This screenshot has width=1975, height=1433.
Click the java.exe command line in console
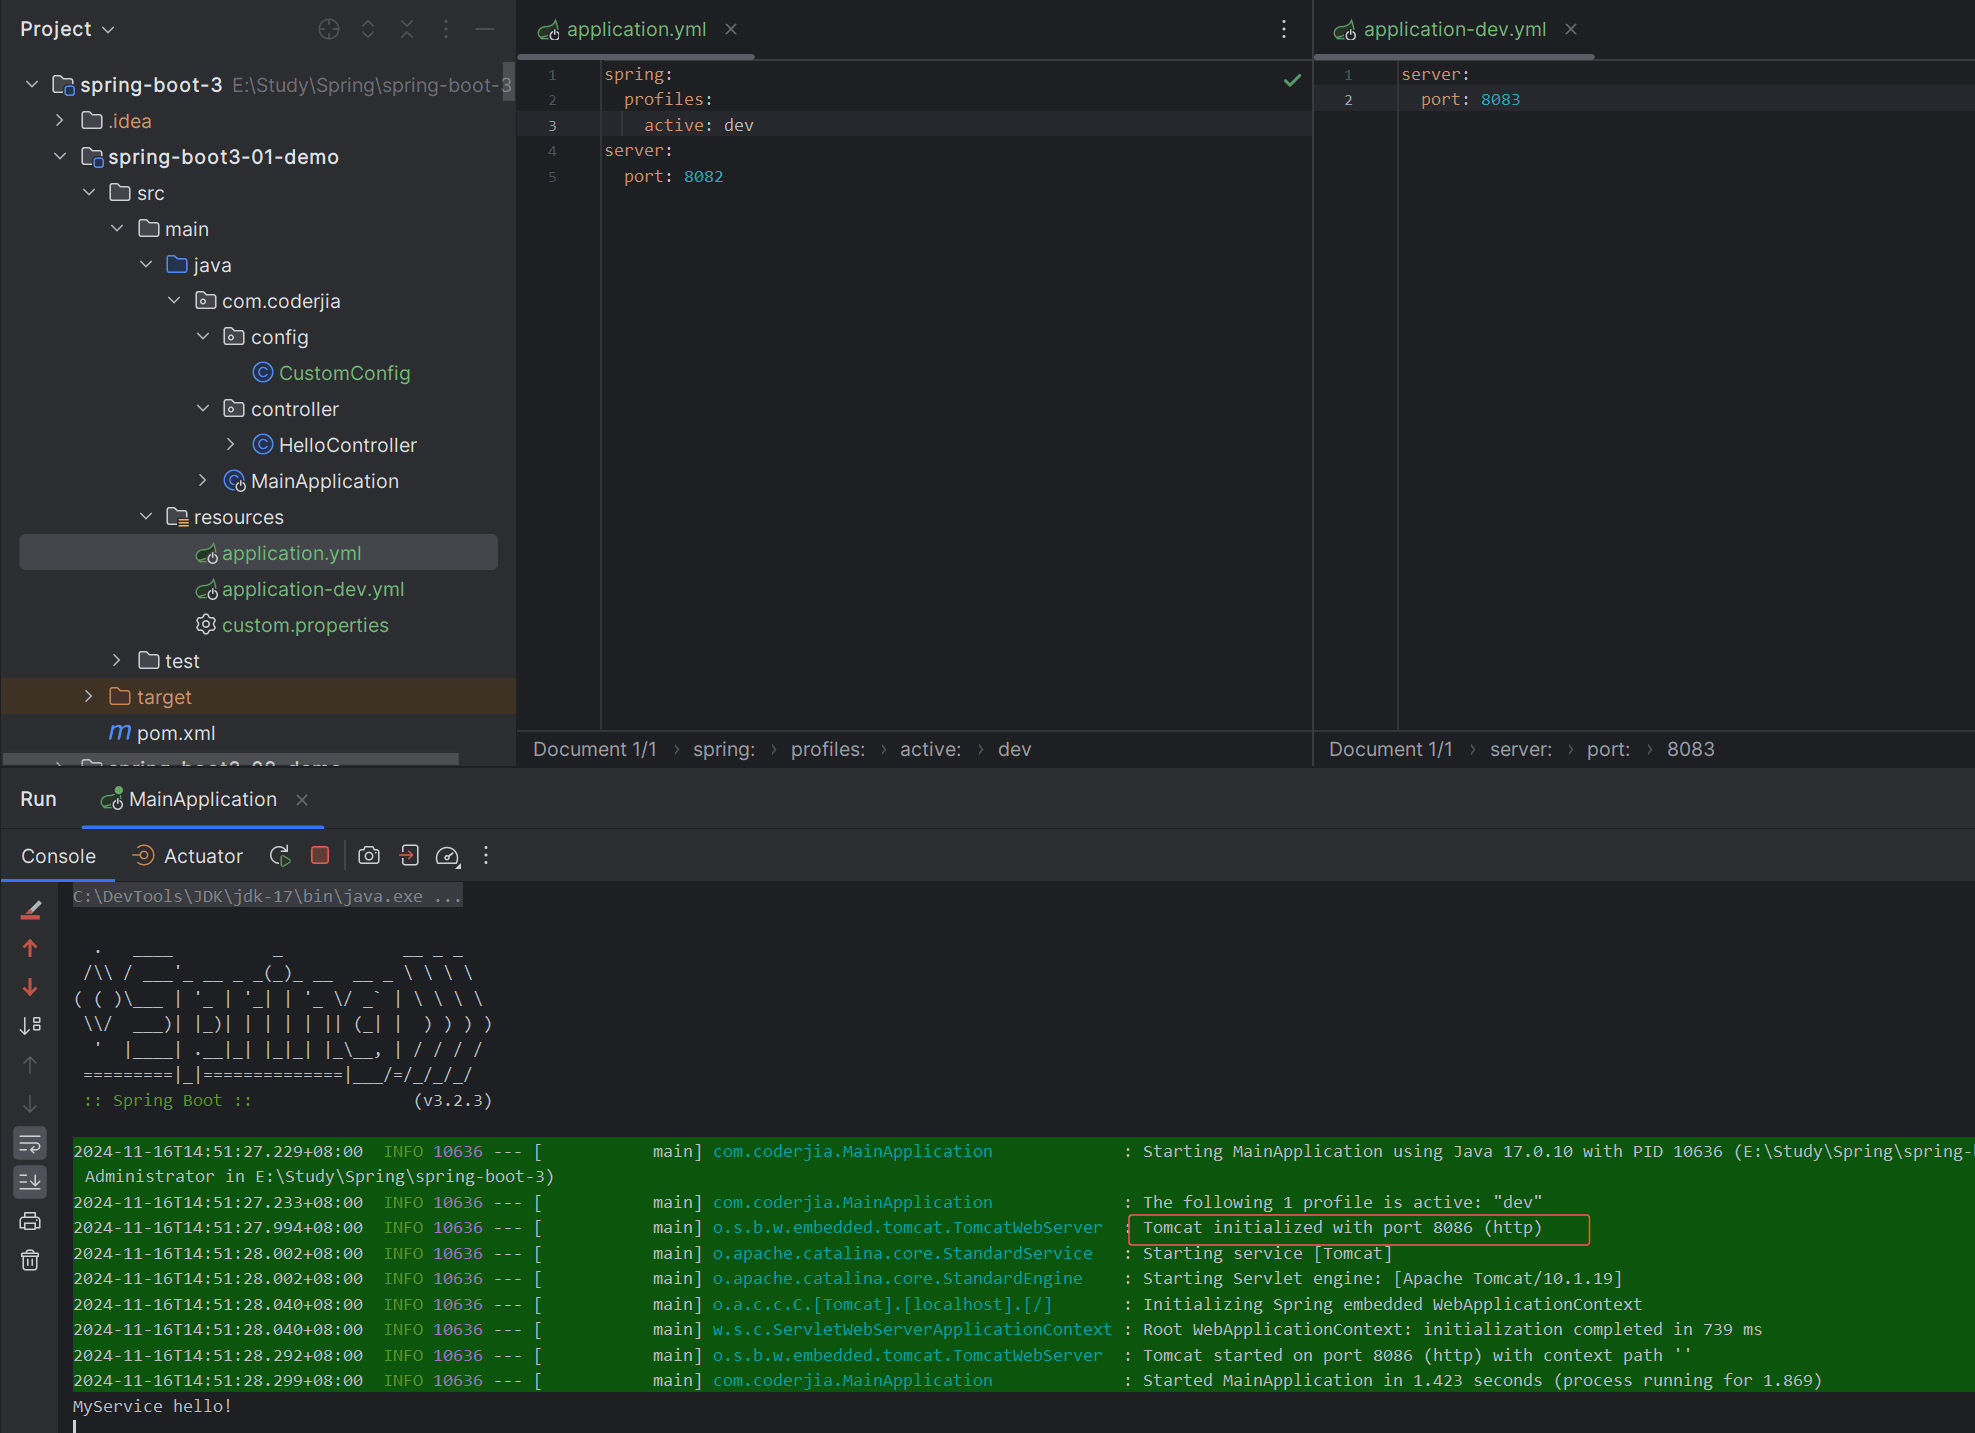[x=268, y=897]
